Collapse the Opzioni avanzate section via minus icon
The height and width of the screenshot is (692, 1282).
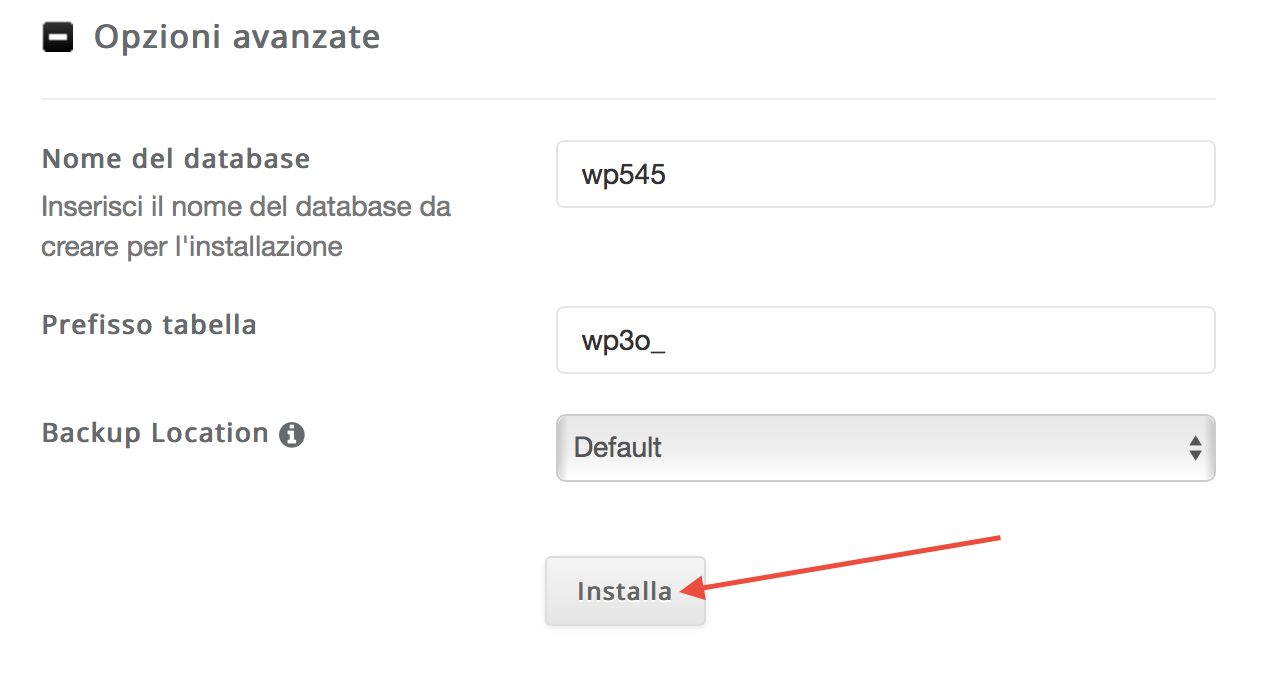click(58, 38)
